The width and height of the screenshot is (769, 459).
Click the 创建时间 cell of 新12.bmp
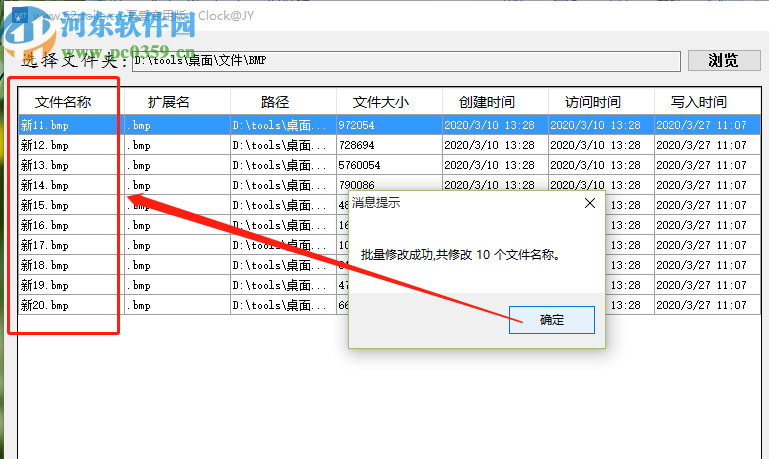point(495,145)
